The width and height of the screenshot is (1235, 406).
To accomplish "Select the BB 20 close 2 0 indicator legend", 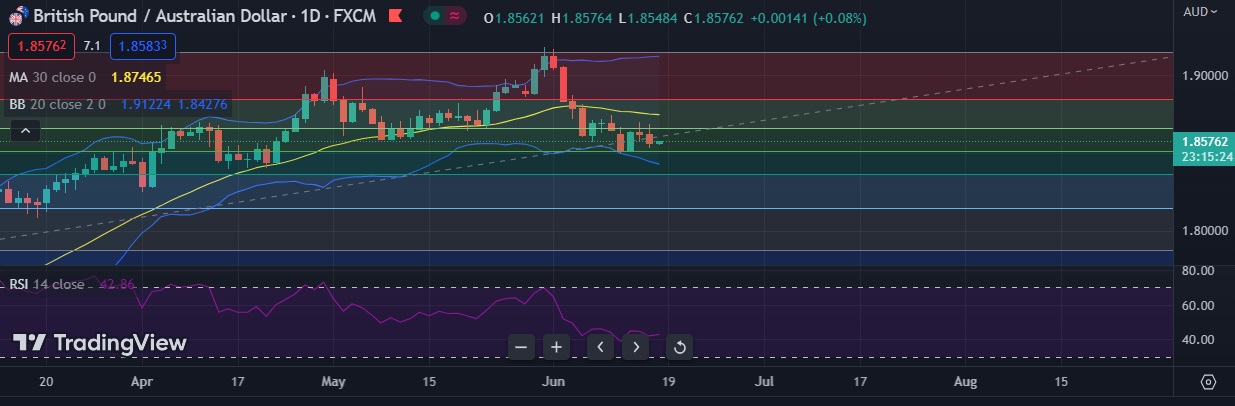I will [58, 103].
